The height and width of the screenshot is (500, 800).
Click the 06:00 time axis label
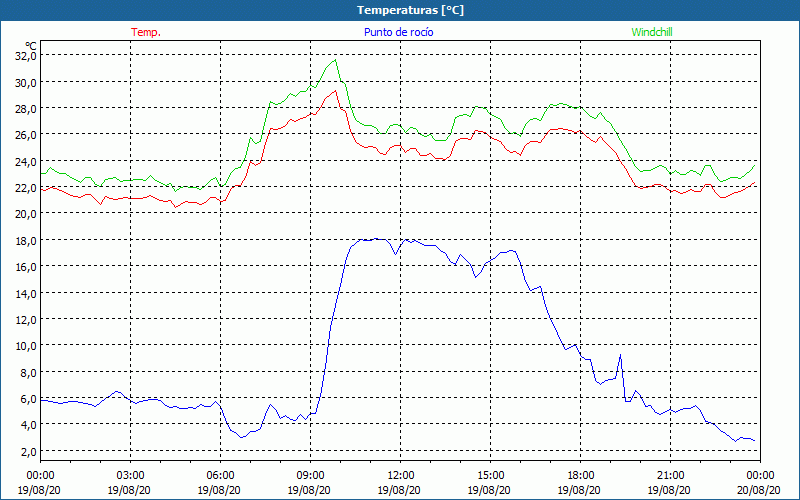[220, 476]
